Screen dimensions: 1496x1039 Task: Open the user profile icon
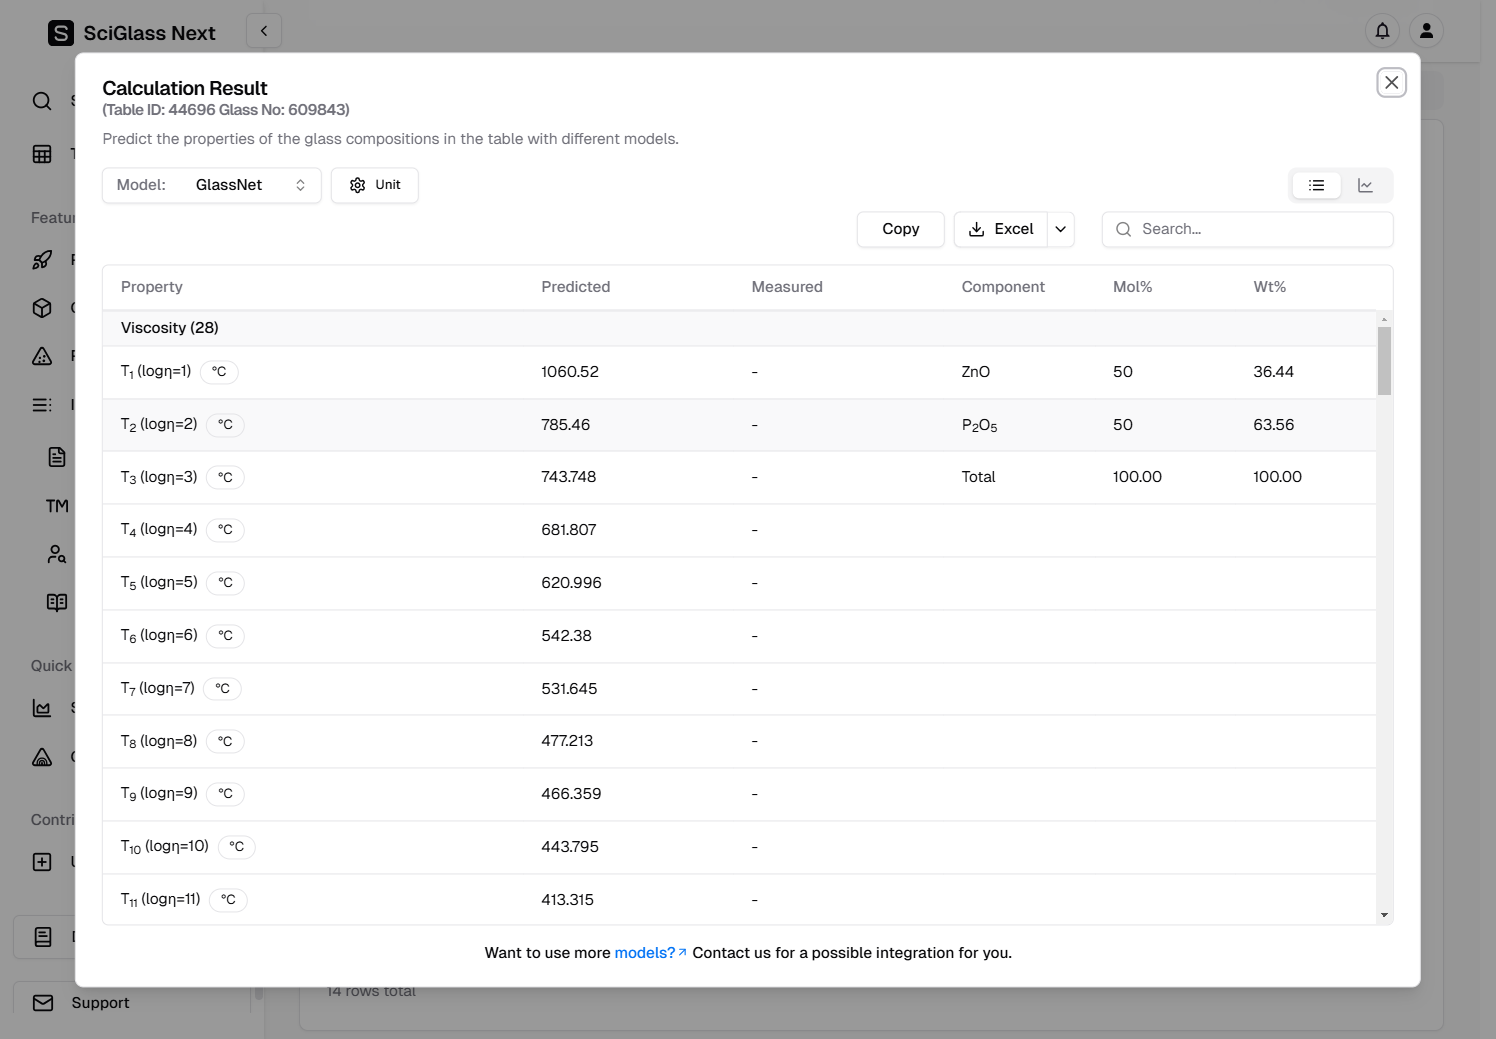(1426, 31)
